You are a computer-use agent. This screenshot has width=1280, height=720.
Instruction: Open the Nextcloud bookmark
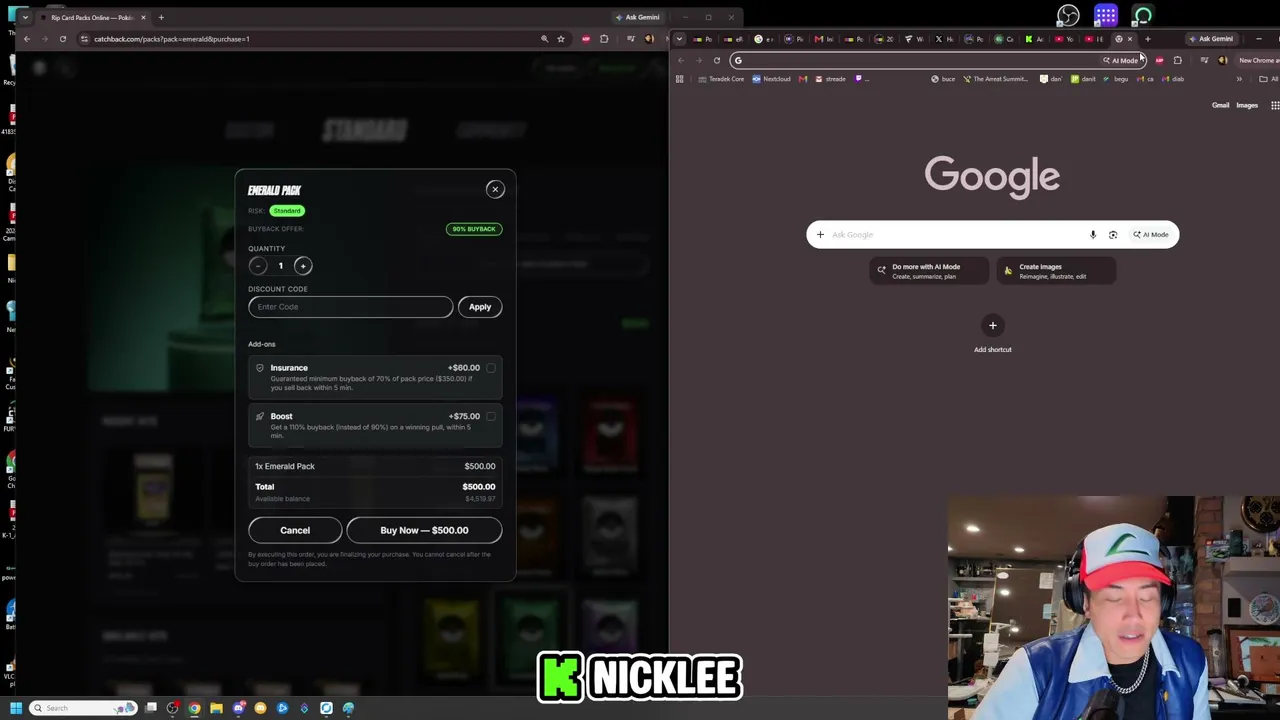[772, 79]
